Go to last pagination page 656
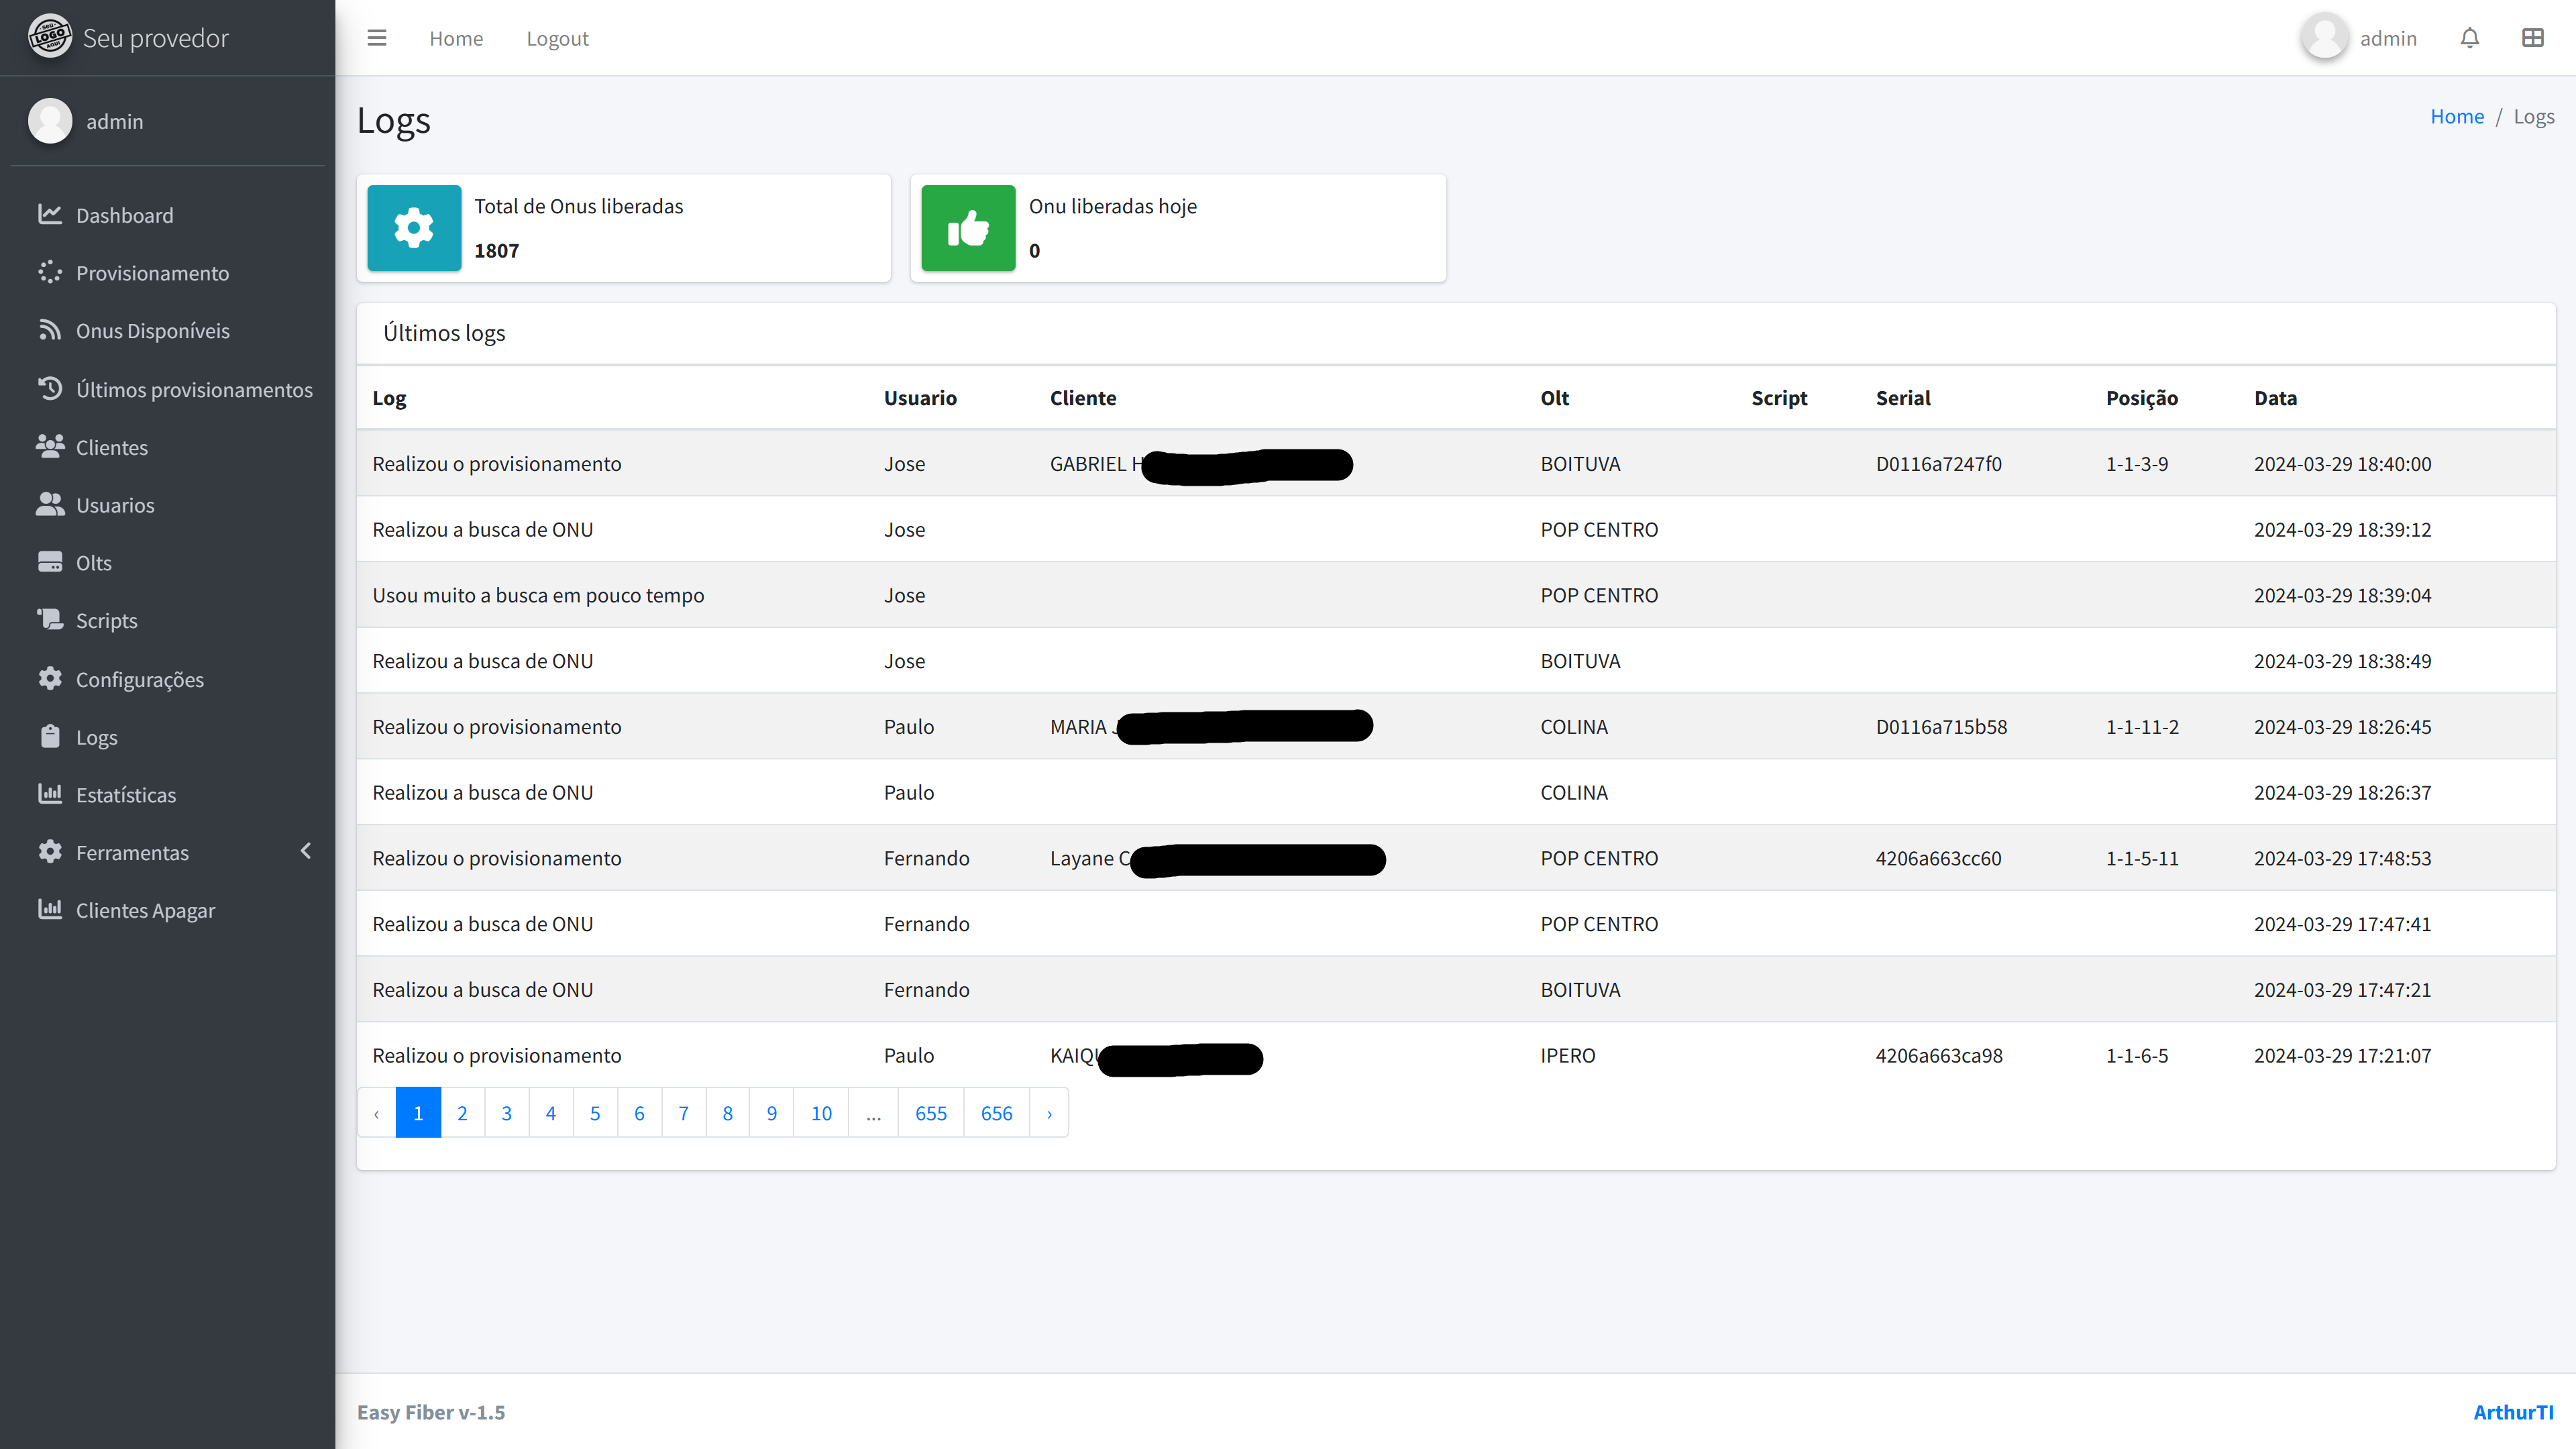 pos(997,1112)
